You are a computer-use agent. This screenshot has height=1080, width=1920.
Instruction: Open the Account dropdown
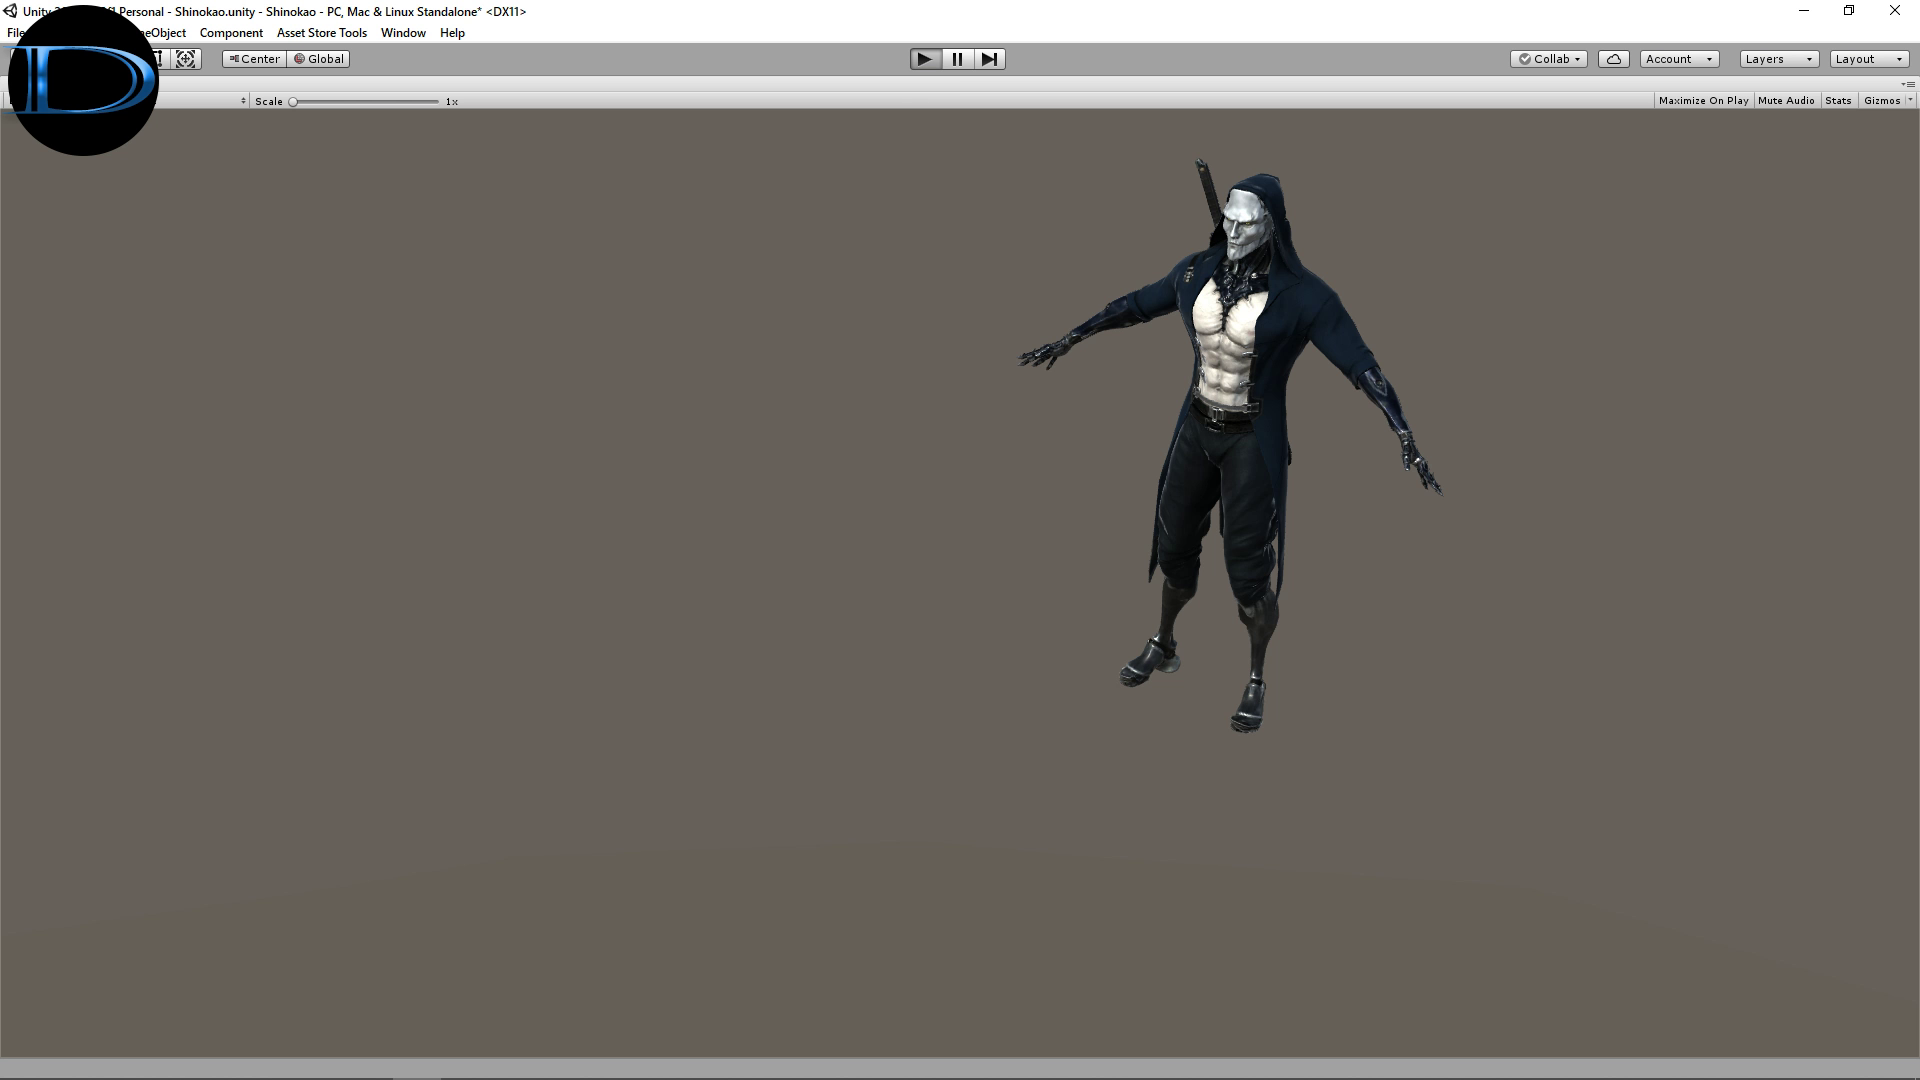pos(1679,59)
